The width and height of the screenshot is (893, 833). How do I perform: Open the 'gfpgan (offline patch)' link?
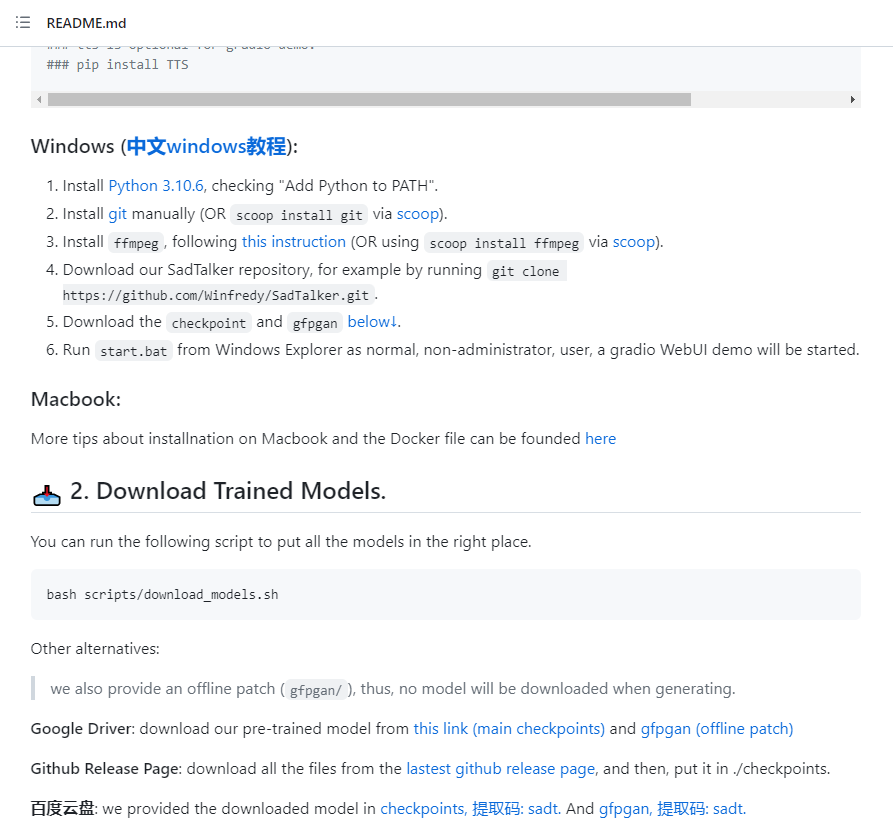coord(716,728)
